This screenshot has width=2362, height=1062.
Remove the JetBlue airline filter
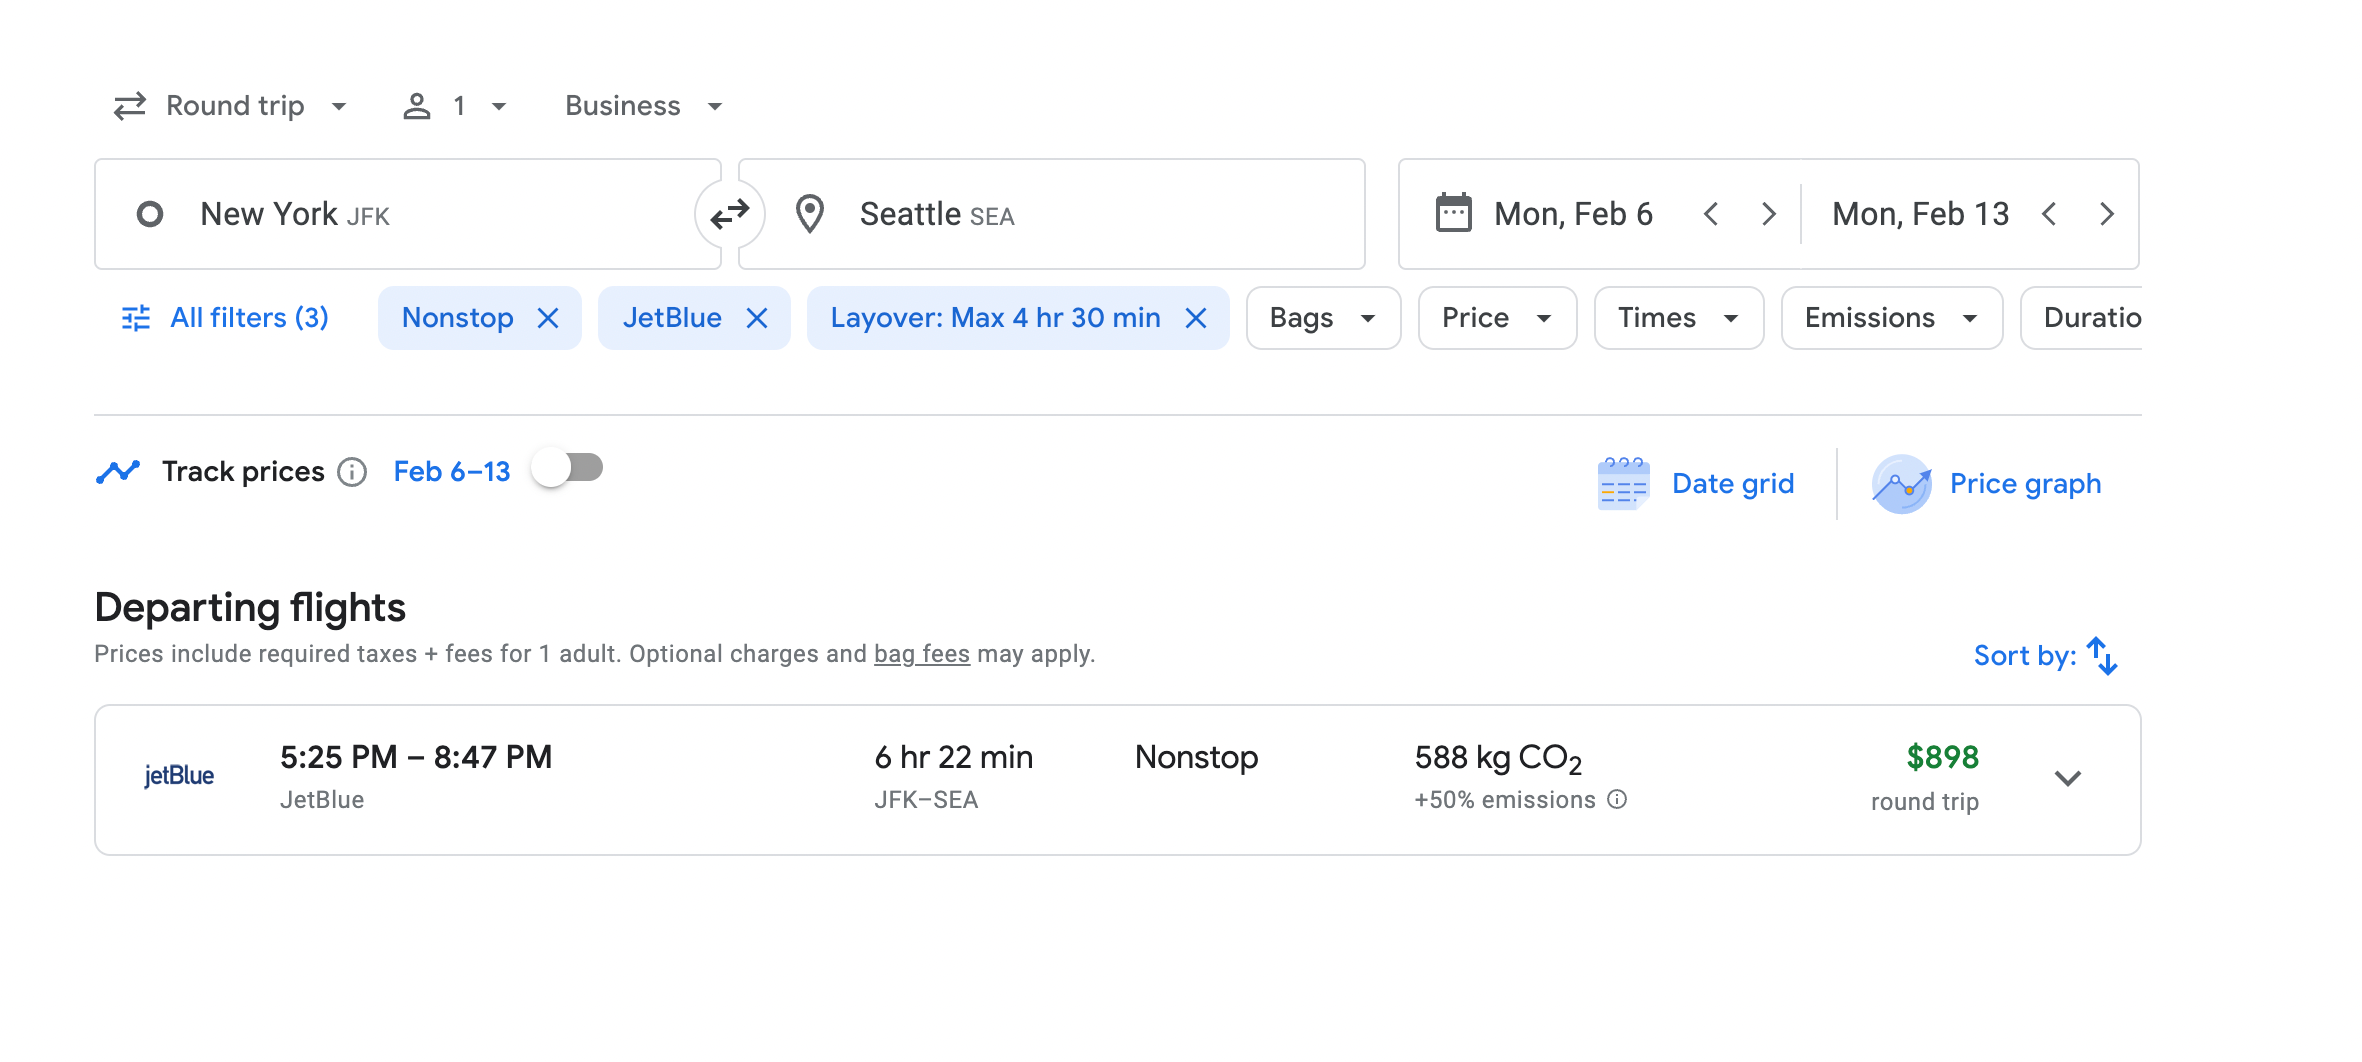tap(757, 318)
